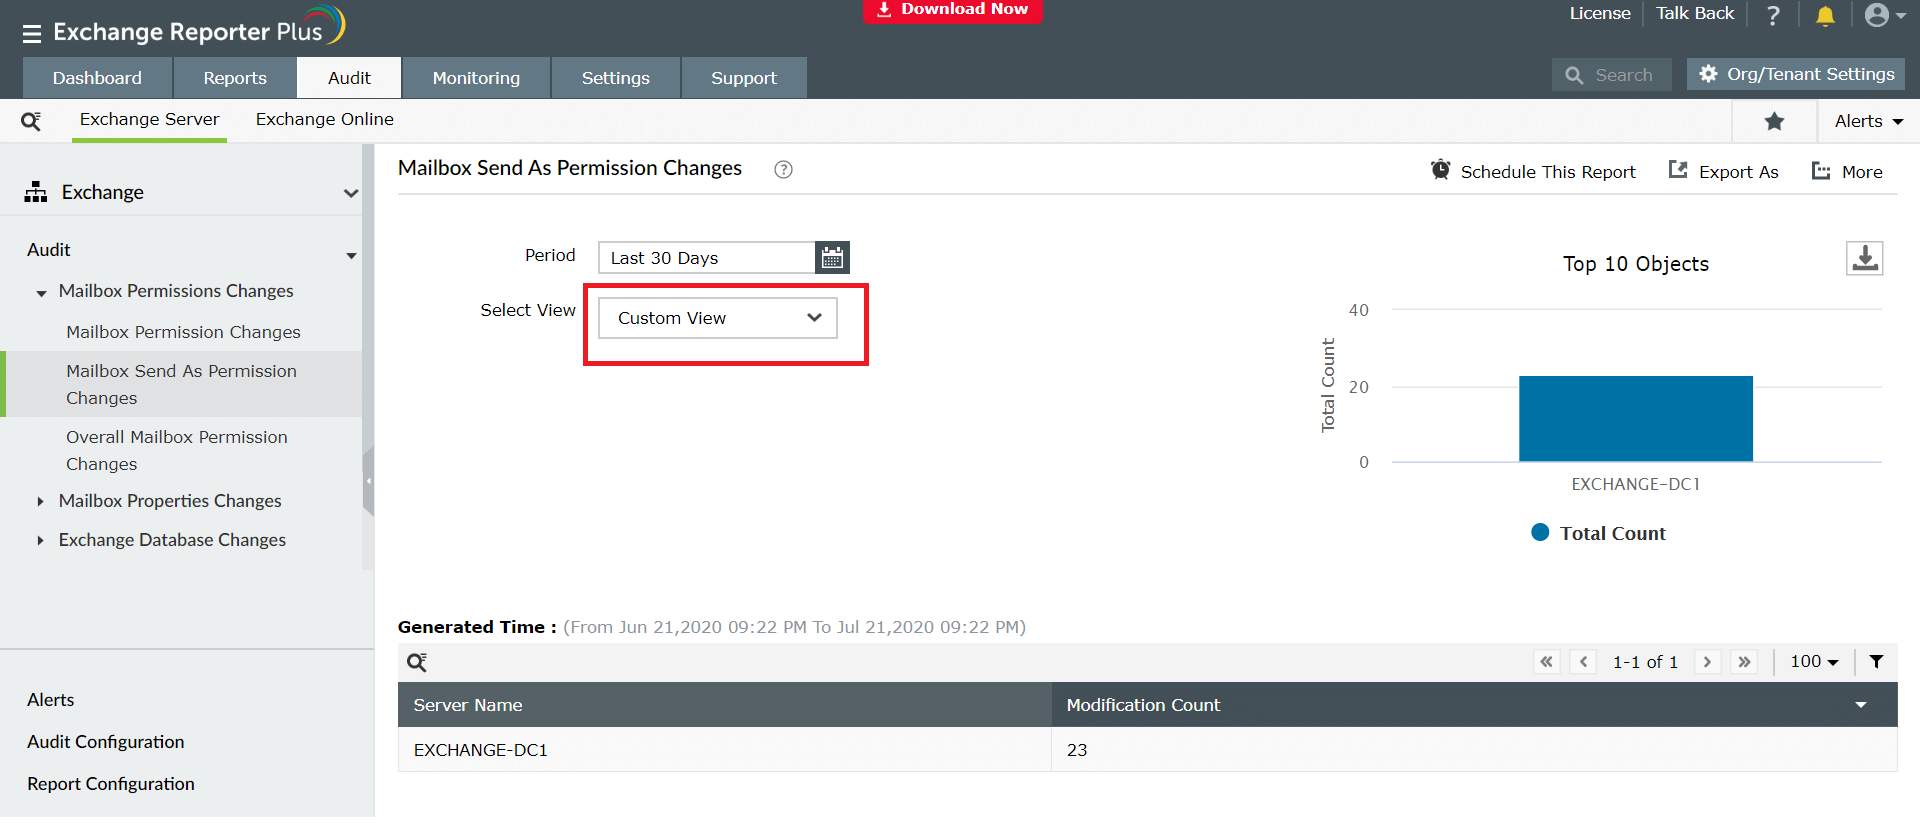This screenshot has width=1920, height=835.
Task: Click the EXCHANGE-DC1 chart bar
Action: [1636, 419]
